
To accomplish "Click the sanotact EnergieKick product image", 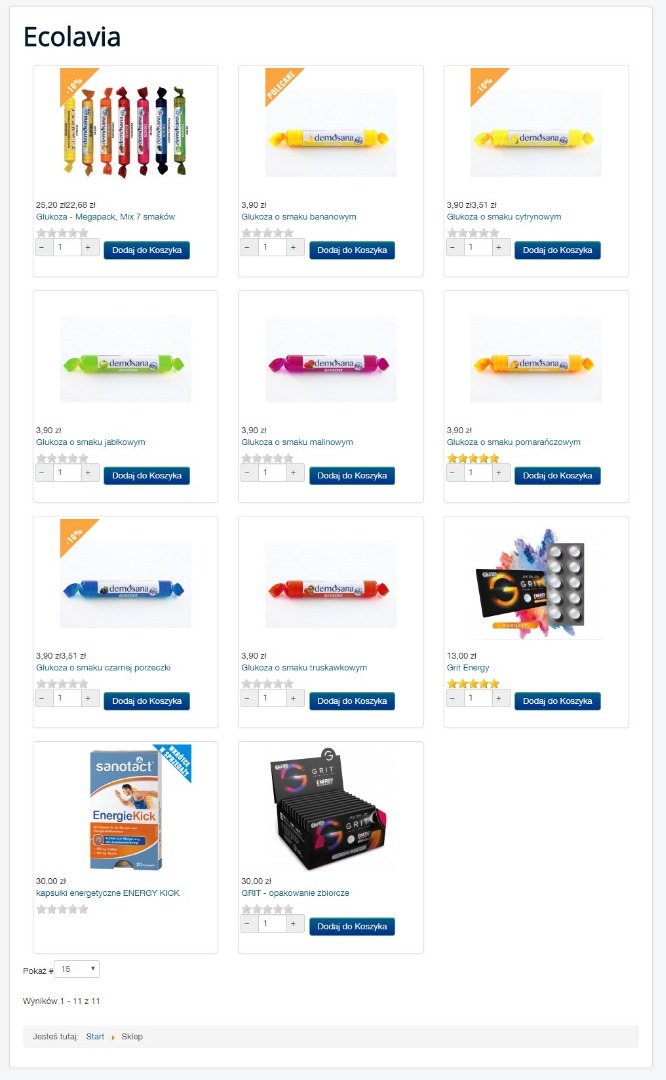I will click(126, 810).
